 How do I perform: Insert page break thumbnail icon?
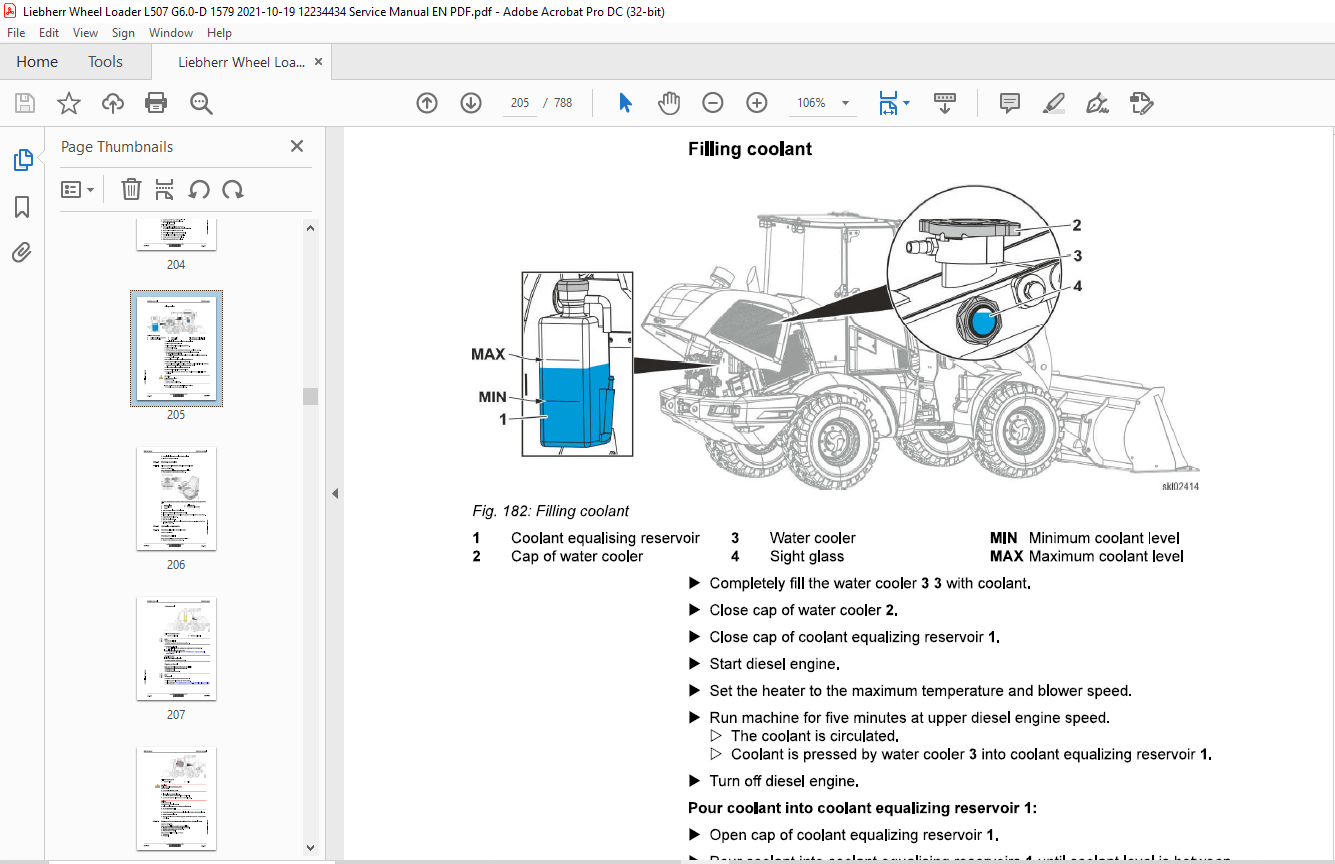click(165, 190)
